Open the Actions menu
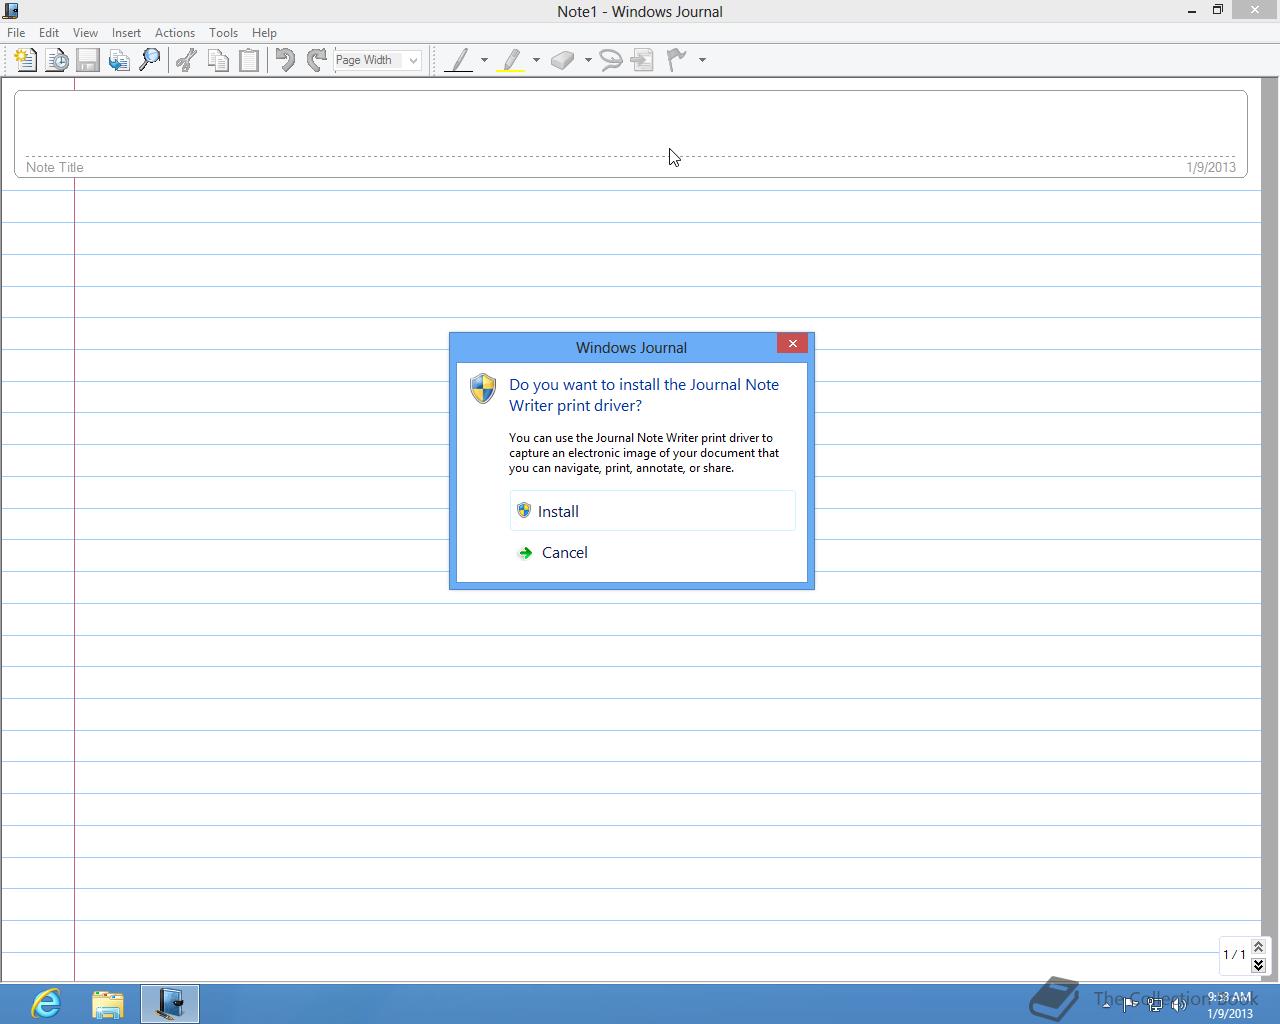The height and width of the screenshot is (1024, 1280). tap(175, 33)
